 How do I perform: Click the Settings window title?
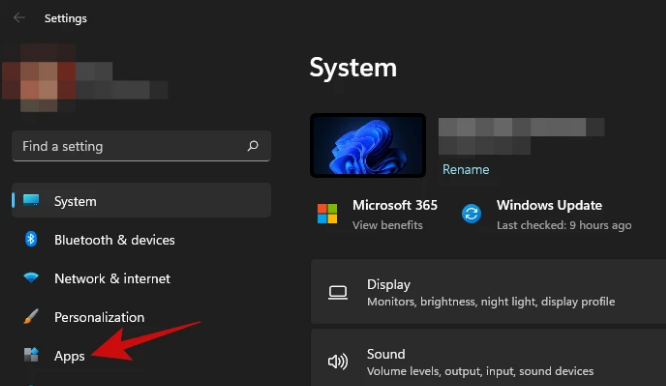pos(65,18)
